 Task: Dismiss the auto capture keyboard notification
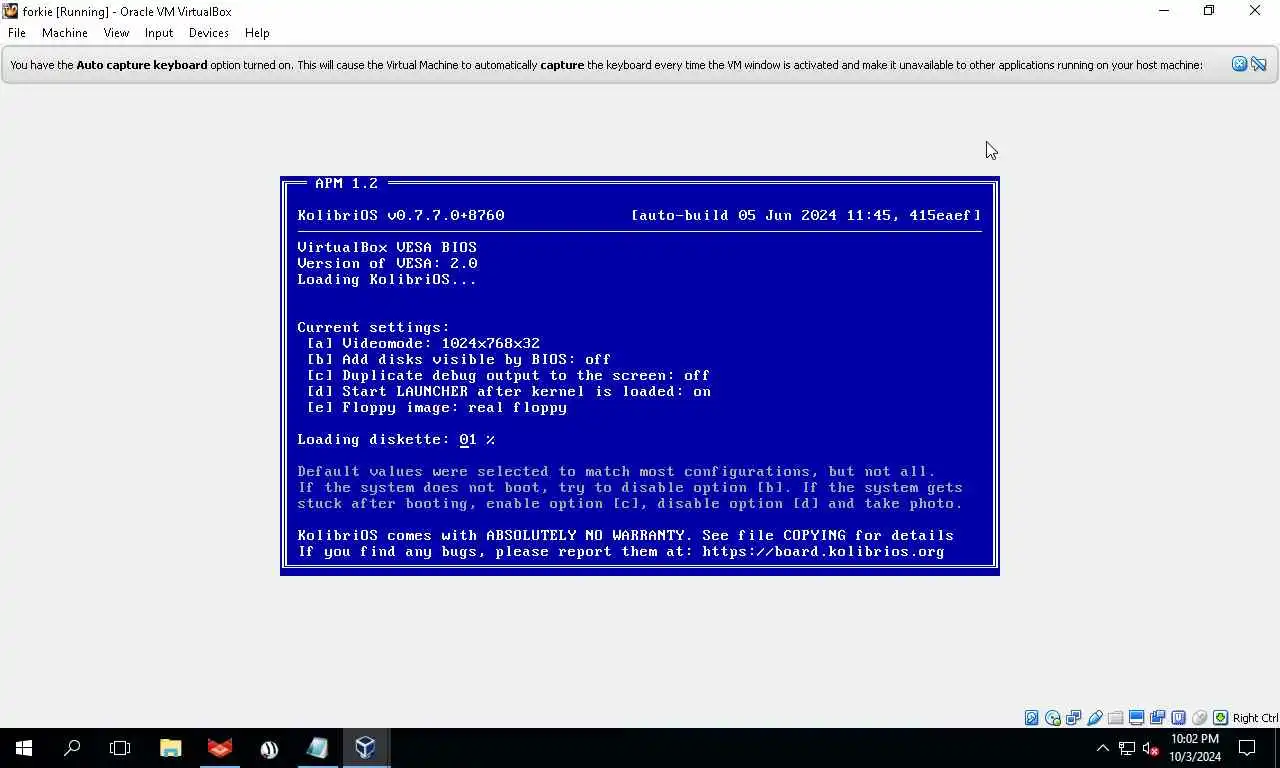click(x=1239, y=64)
